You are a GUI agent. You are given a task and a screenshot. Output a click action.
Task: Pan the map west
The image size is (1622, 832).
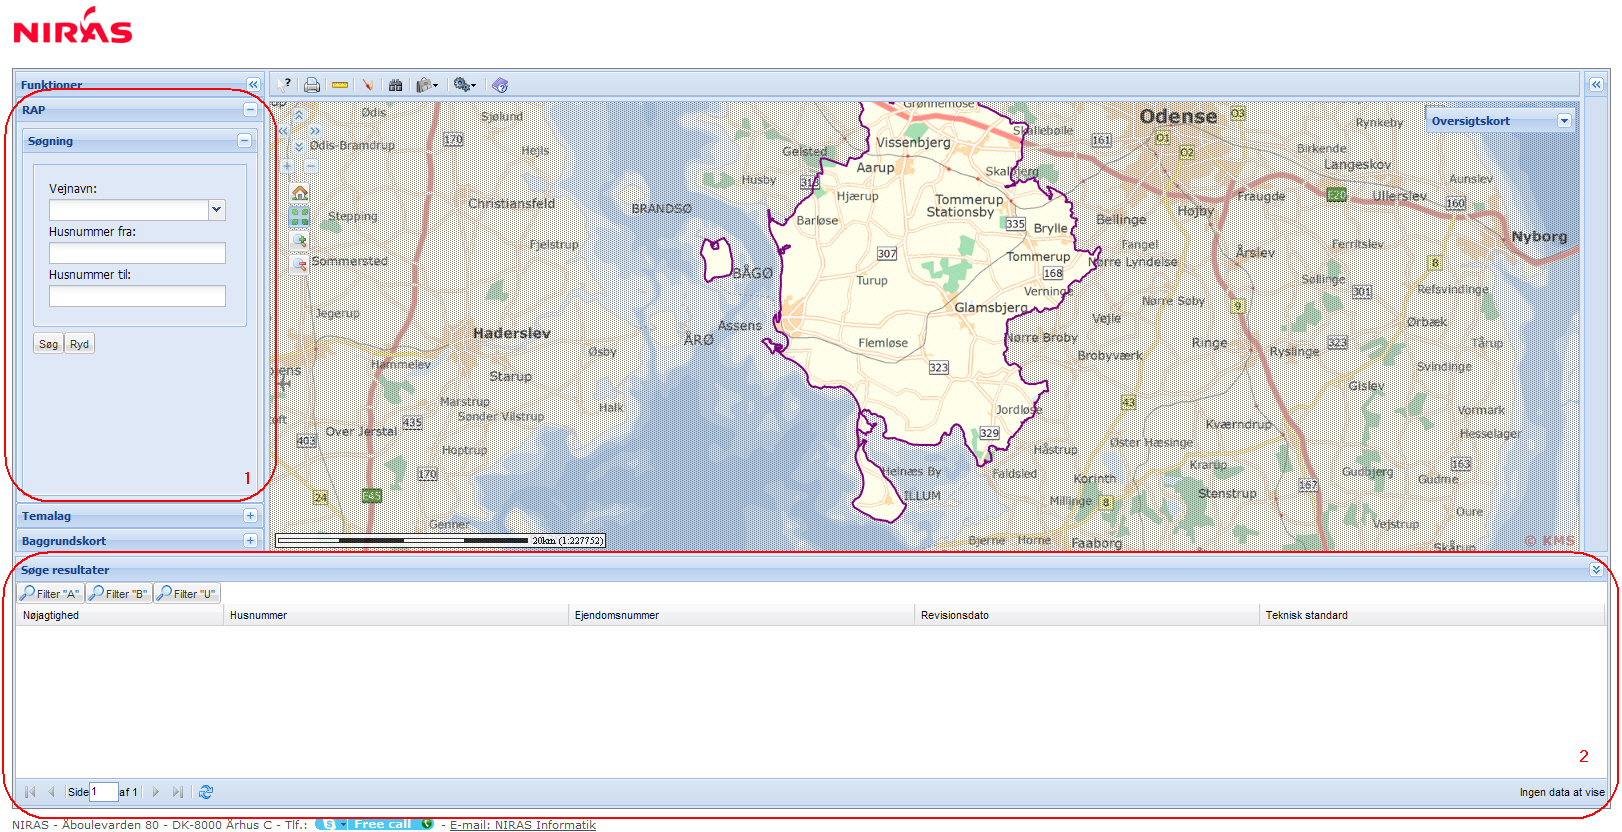[x=284, y=131]
